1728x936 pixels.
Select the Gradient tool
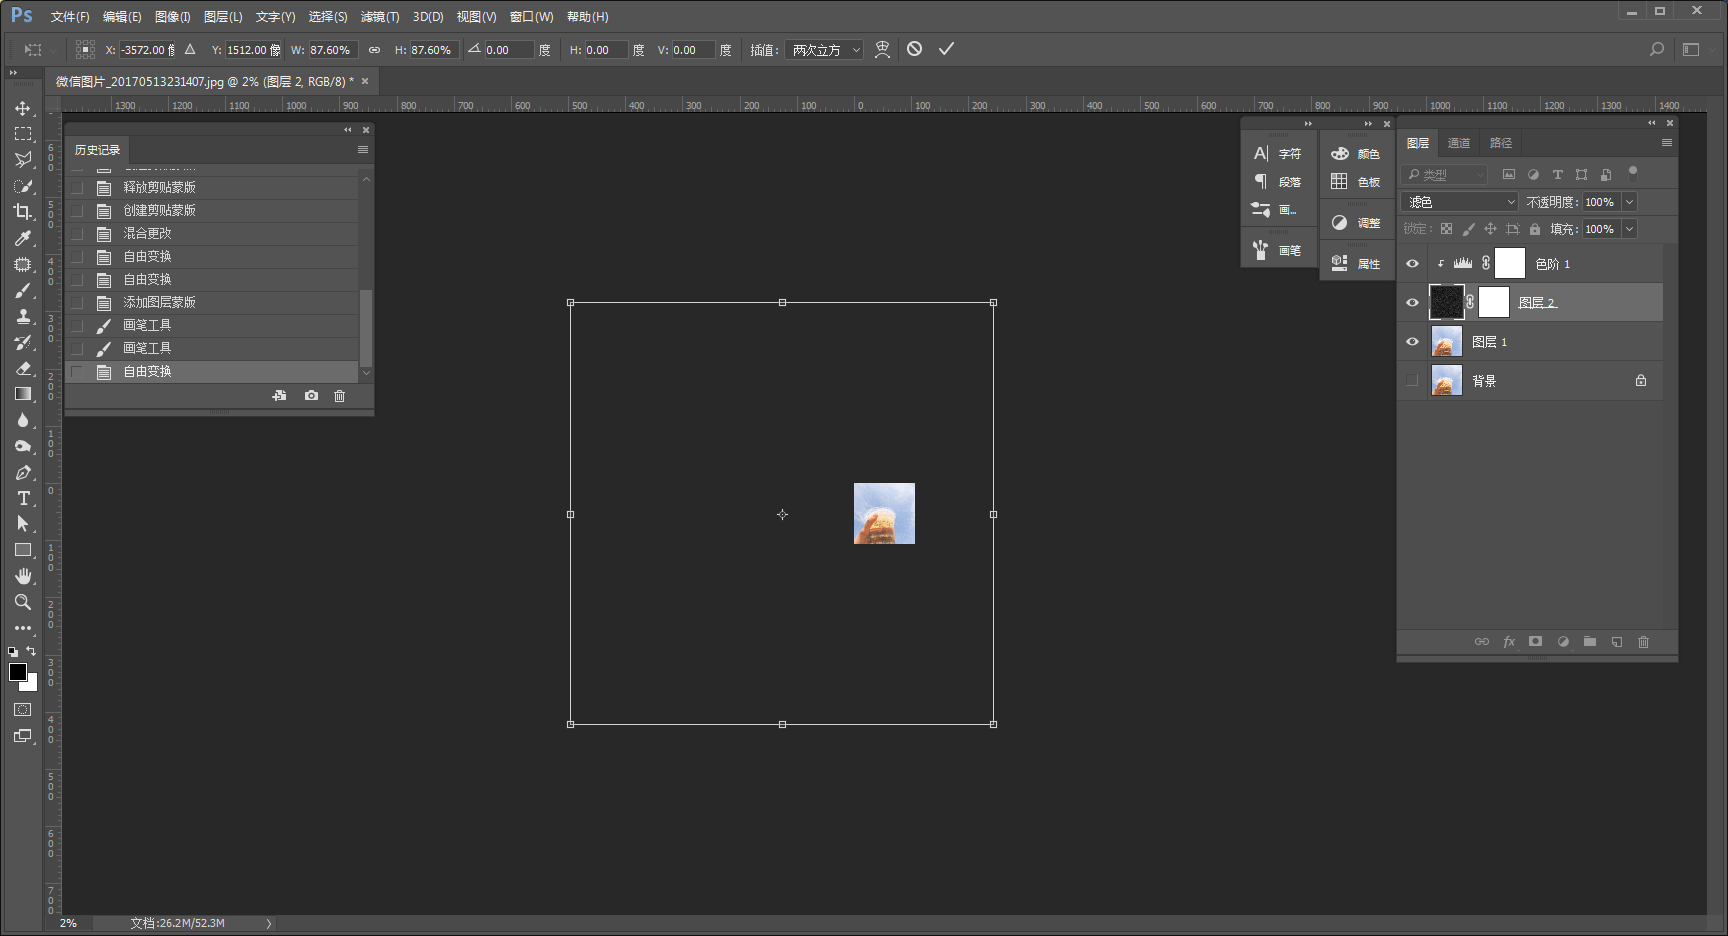tap(22, 394)
